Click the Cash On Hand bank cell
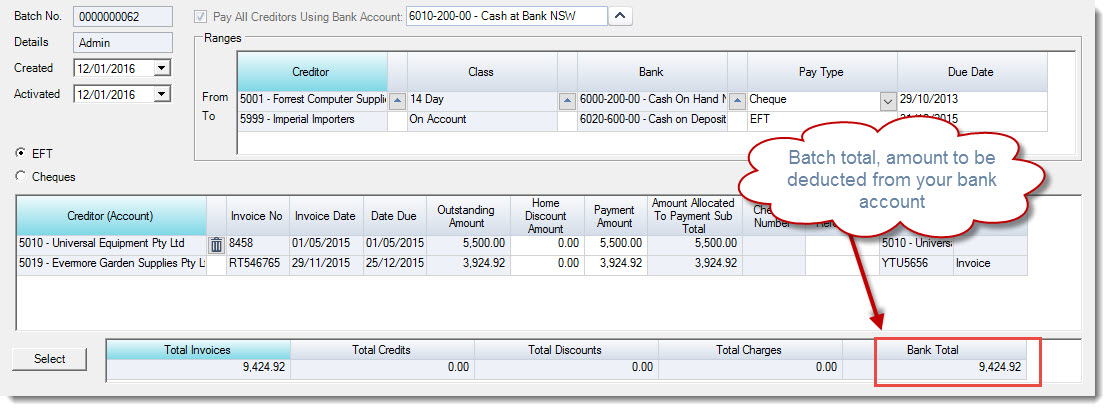This screenshot has width=1110, height=411. [x=652, y=101]
